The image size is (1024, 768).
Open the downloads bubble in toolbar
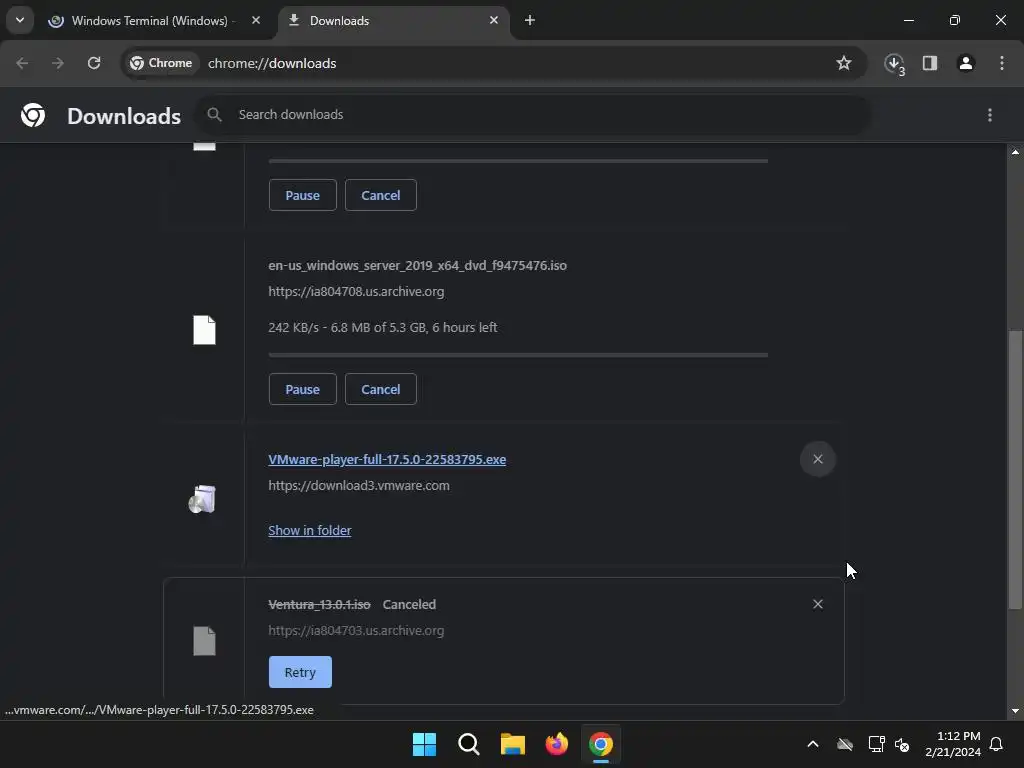pos(894,63)
